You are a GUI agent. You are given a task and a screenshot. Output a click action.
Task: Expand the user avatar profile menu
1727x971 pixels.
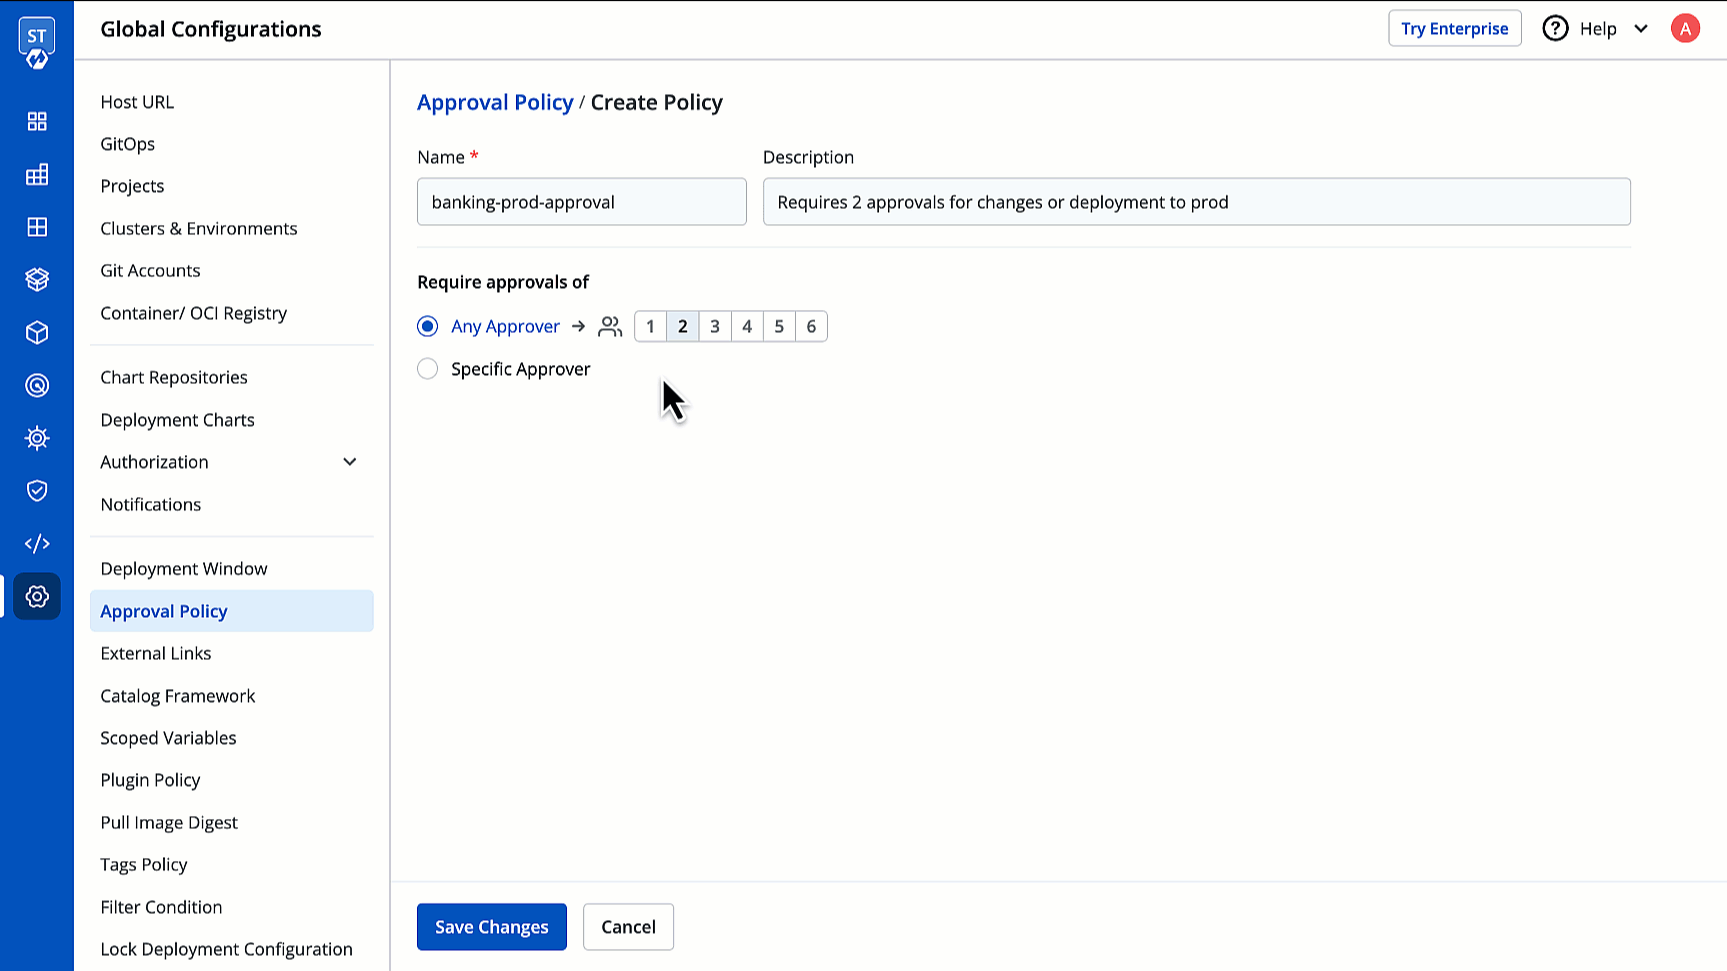(x=1685, y=29)
